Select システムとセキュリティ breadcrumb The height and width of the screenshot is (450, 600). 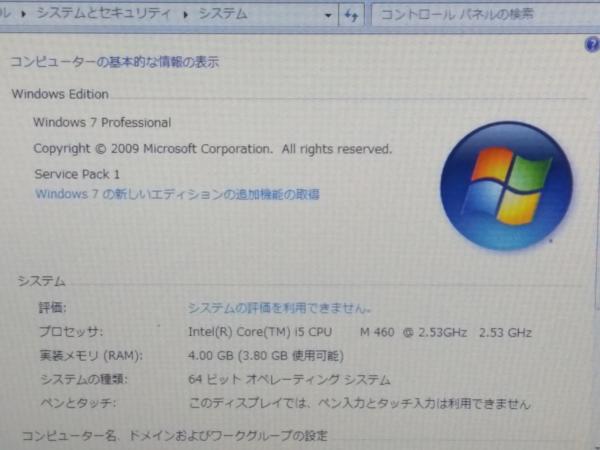click(103, 14)
